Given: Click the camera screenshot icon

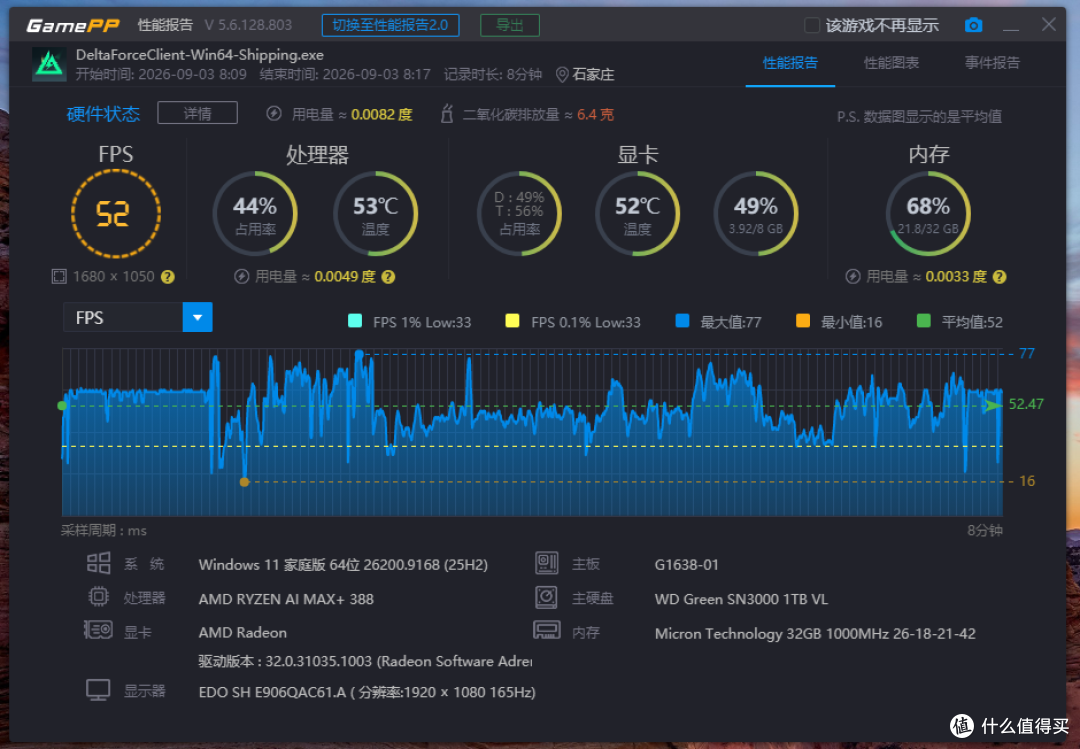Looking at the screenshot, I should 973,25.
